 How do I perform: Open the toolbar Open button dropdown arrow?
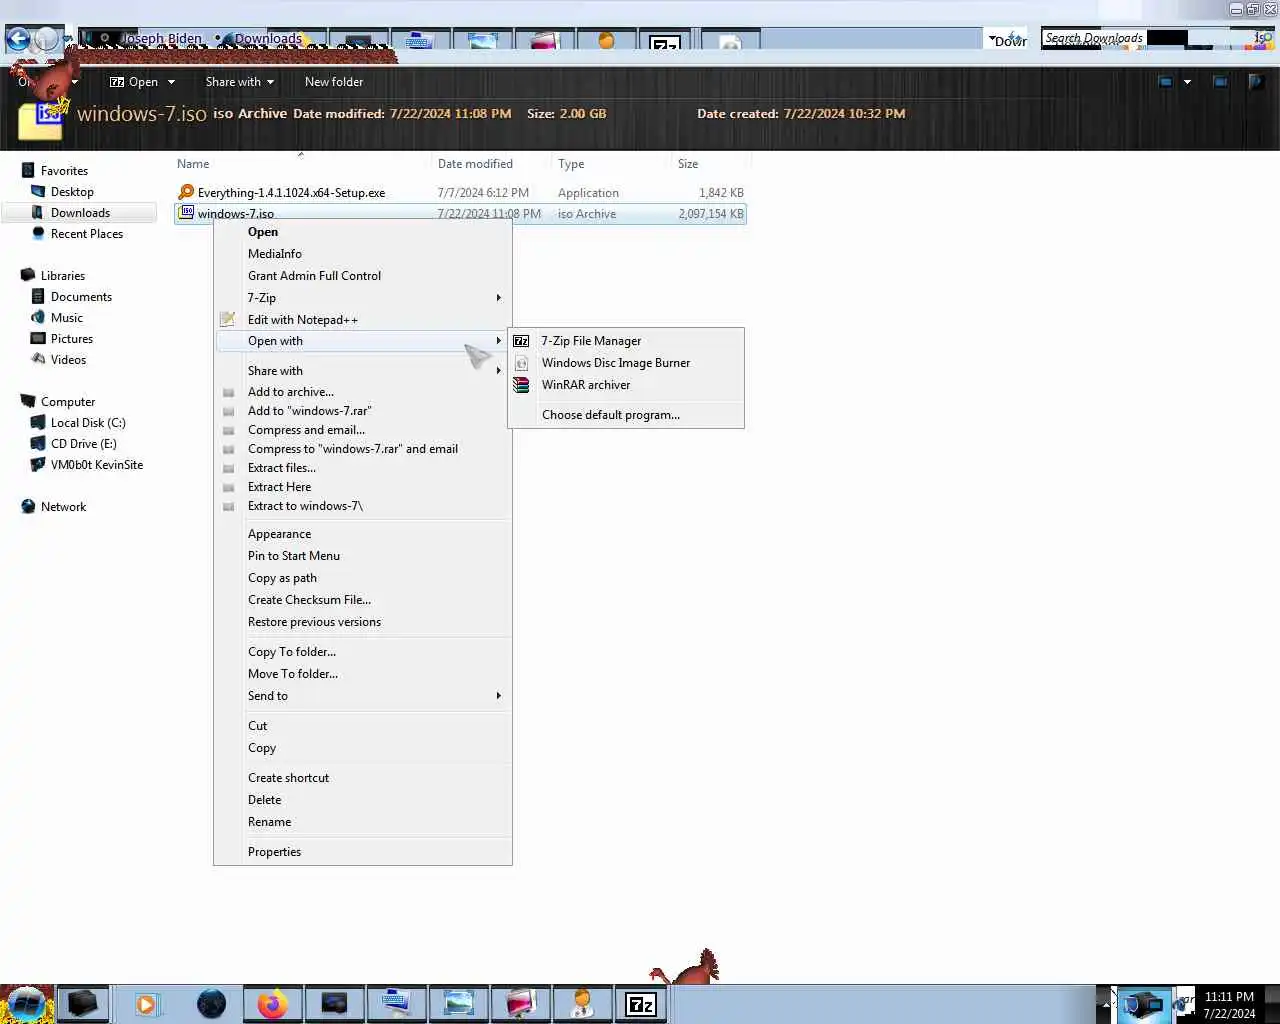pos(171,82)
